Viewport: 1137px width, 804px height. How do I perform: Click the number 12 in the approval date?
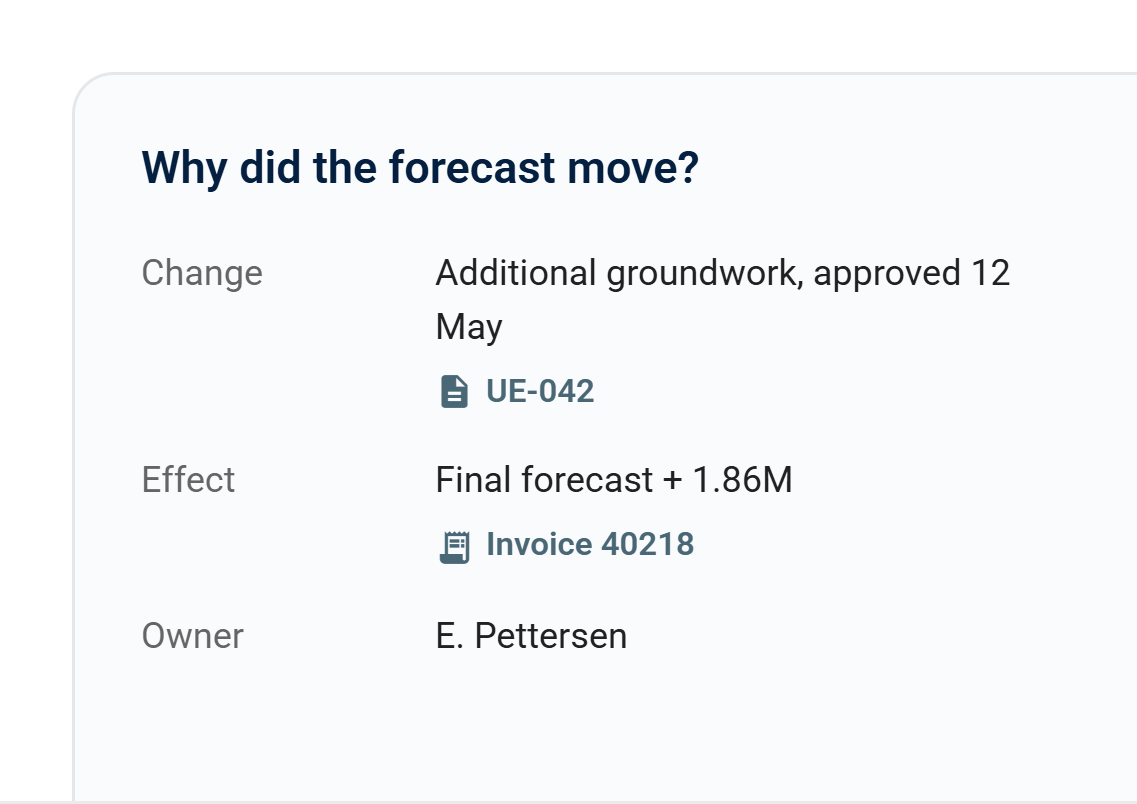pos(991,274)
